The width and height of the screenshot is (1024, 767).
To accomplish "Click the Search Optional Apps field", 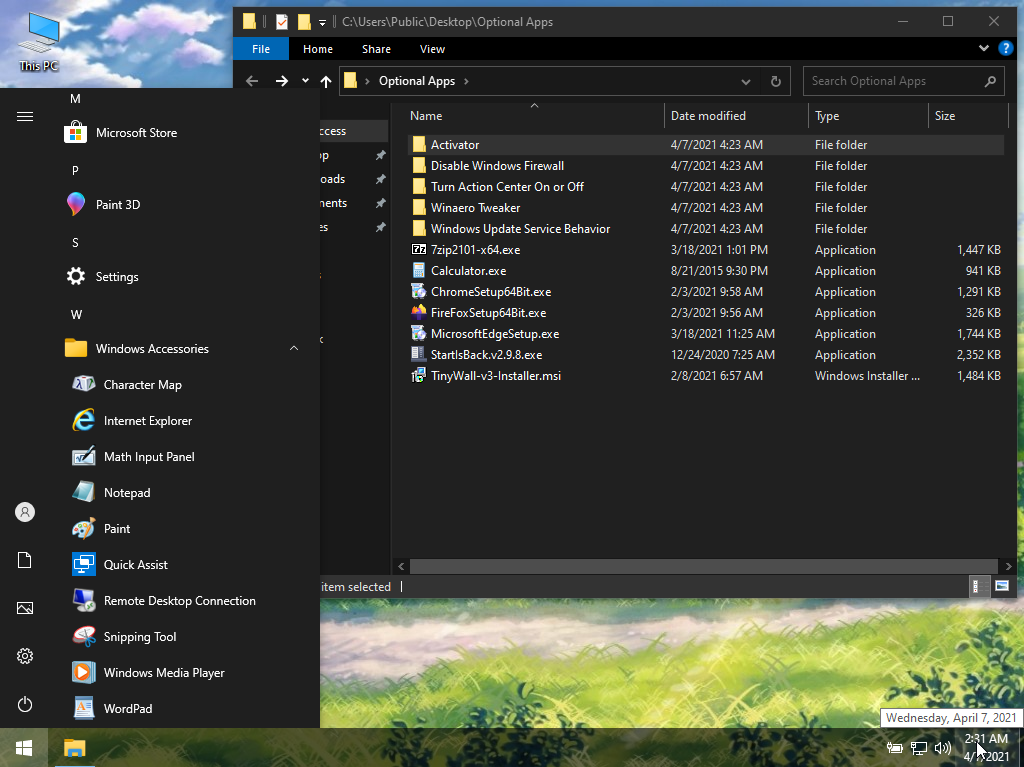I will coord(903,81).
